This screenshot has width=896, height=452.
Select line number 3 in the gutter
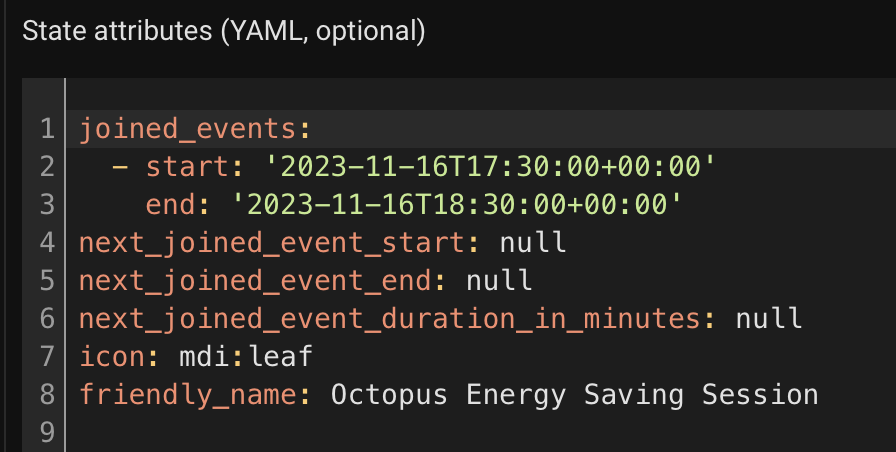tap(47, 205)
